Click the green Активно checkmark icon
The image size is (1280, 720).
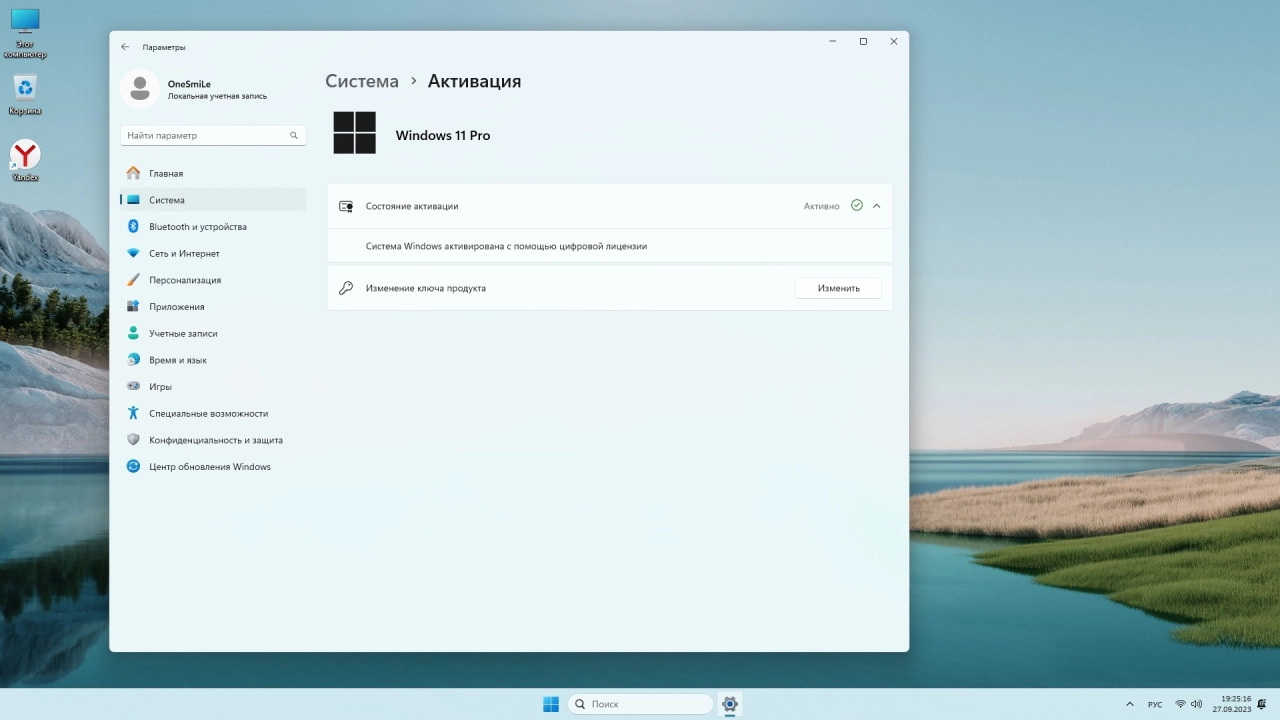tap(857, 205)
